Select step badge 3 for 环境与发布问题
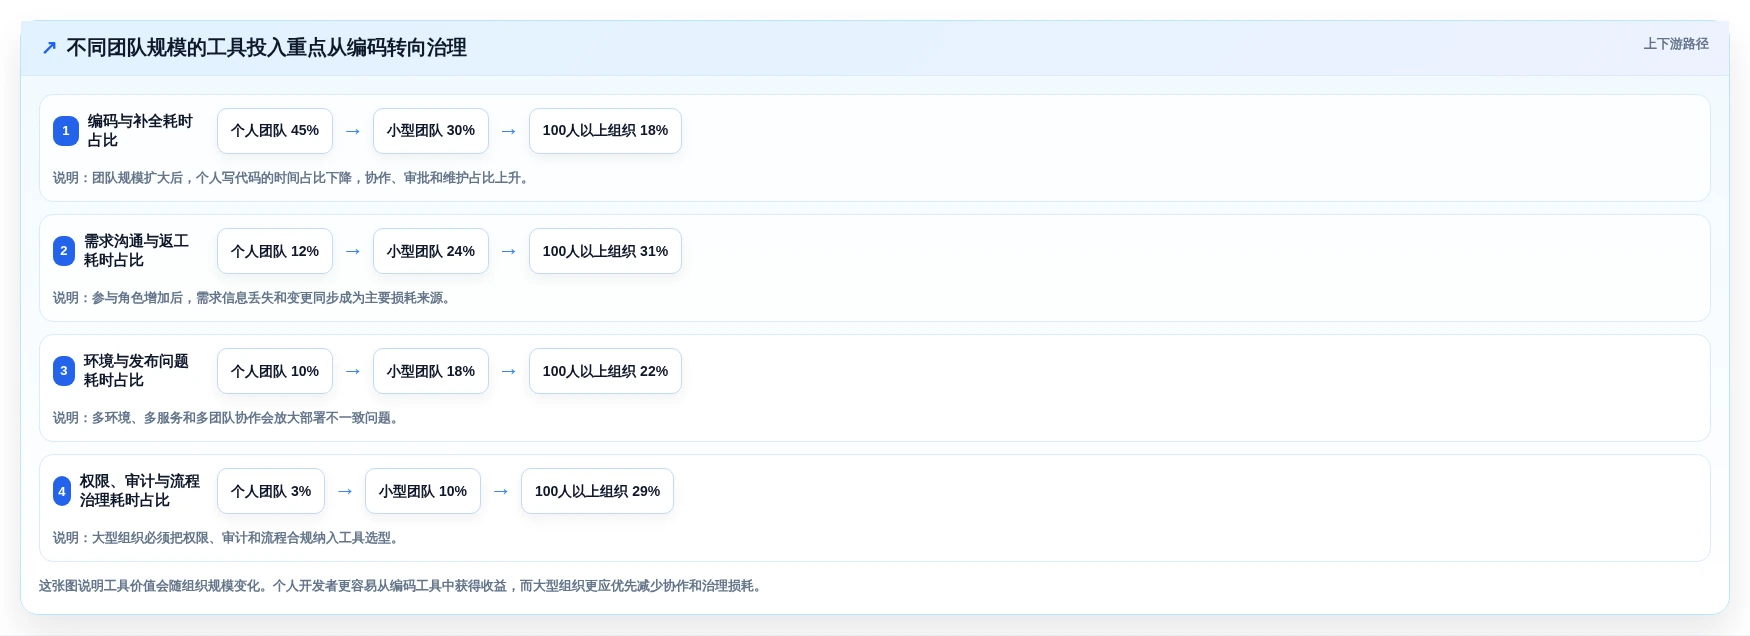 pyautogui.click(x=64, y=371)
